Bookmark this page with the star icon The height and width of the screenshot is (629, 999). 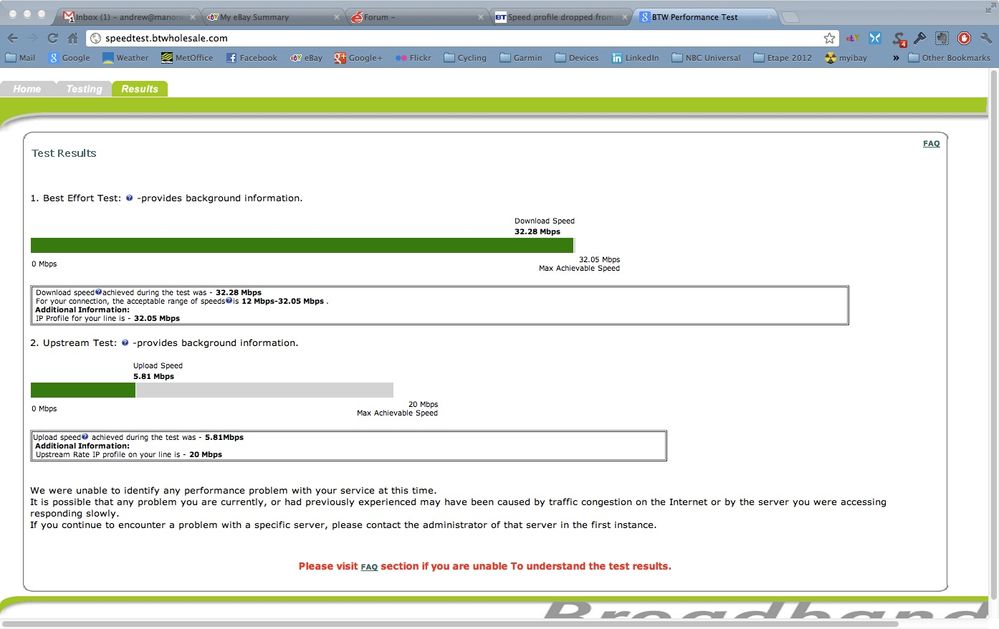(829, 38)
